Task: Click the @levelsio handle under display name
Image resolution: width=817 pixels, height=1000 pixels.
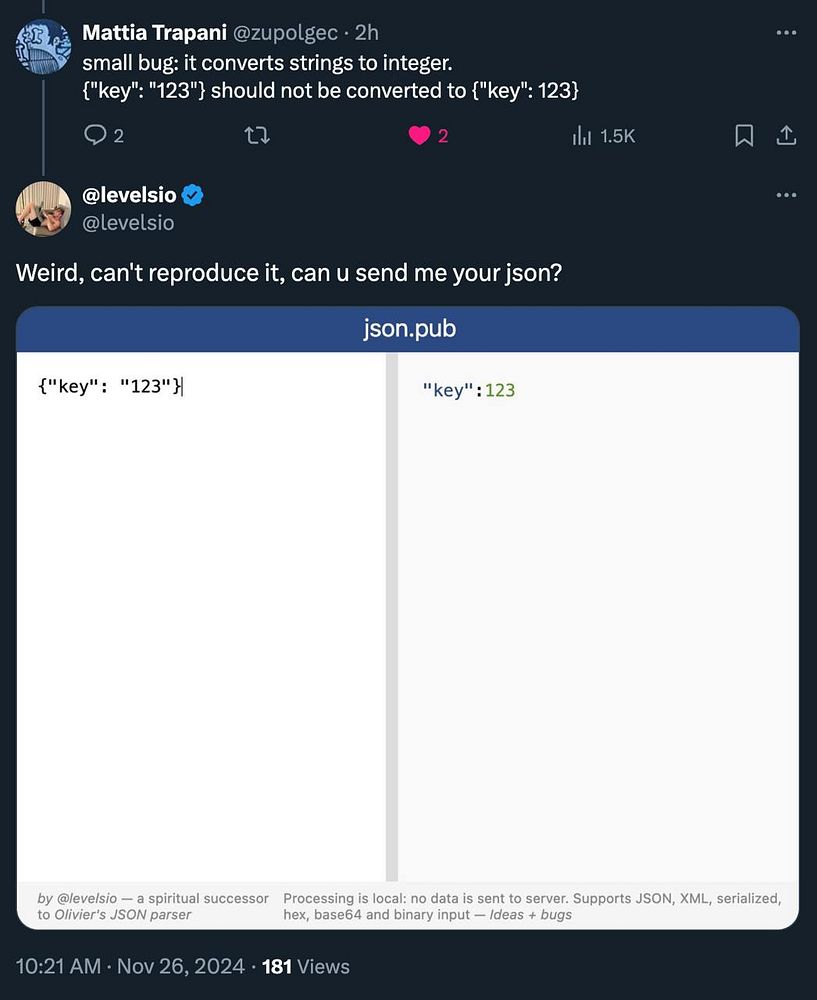Action: click(x=128, y=222)
